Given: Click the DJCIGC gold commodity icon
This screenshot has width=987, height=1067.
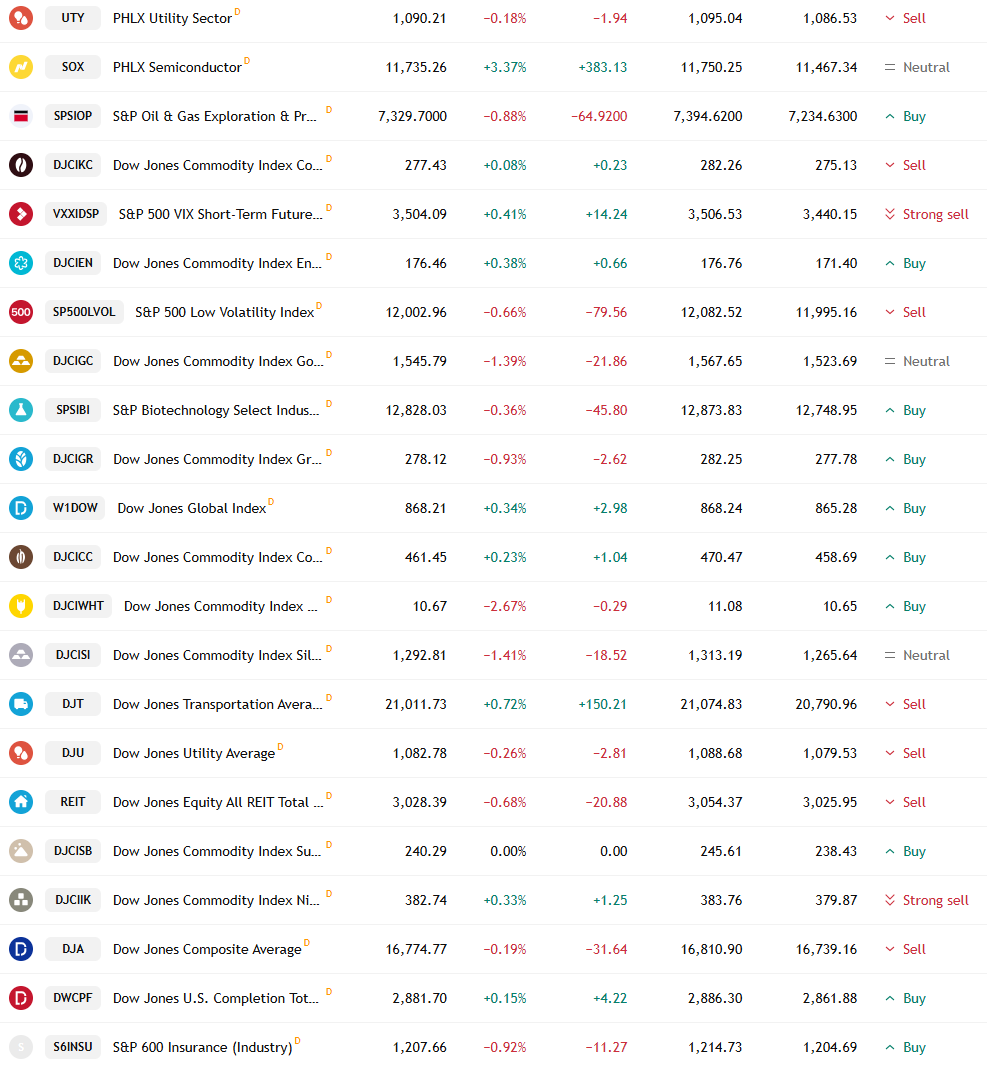Looking at the screenshot, I should 21,361.
